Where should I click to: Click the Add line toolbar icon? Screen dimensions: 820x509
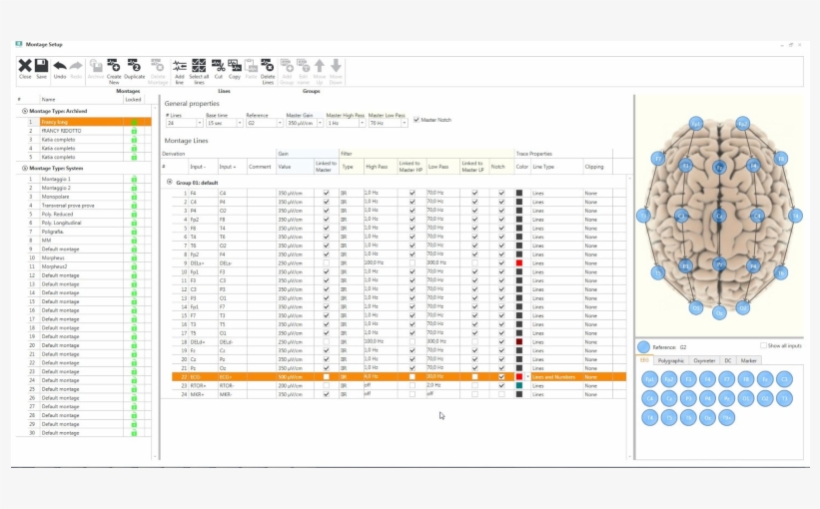click(x=180, y=67)
